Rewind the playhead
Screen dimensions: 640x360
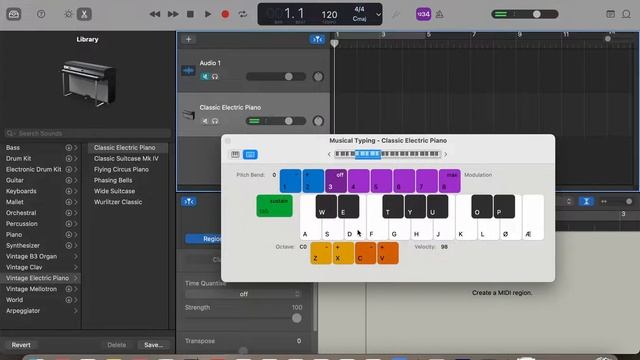click(x=155, y=14)
